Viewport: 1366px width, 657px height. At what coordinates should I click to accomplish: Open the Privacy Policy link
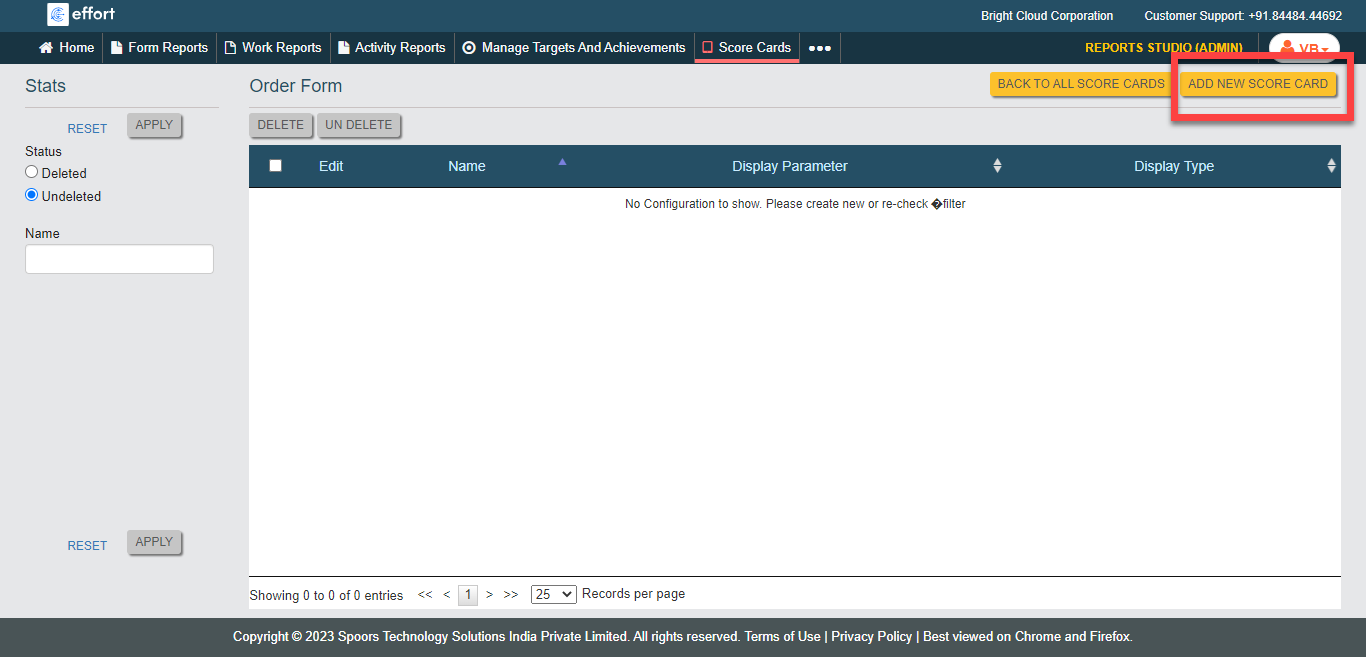coord(871,636)
